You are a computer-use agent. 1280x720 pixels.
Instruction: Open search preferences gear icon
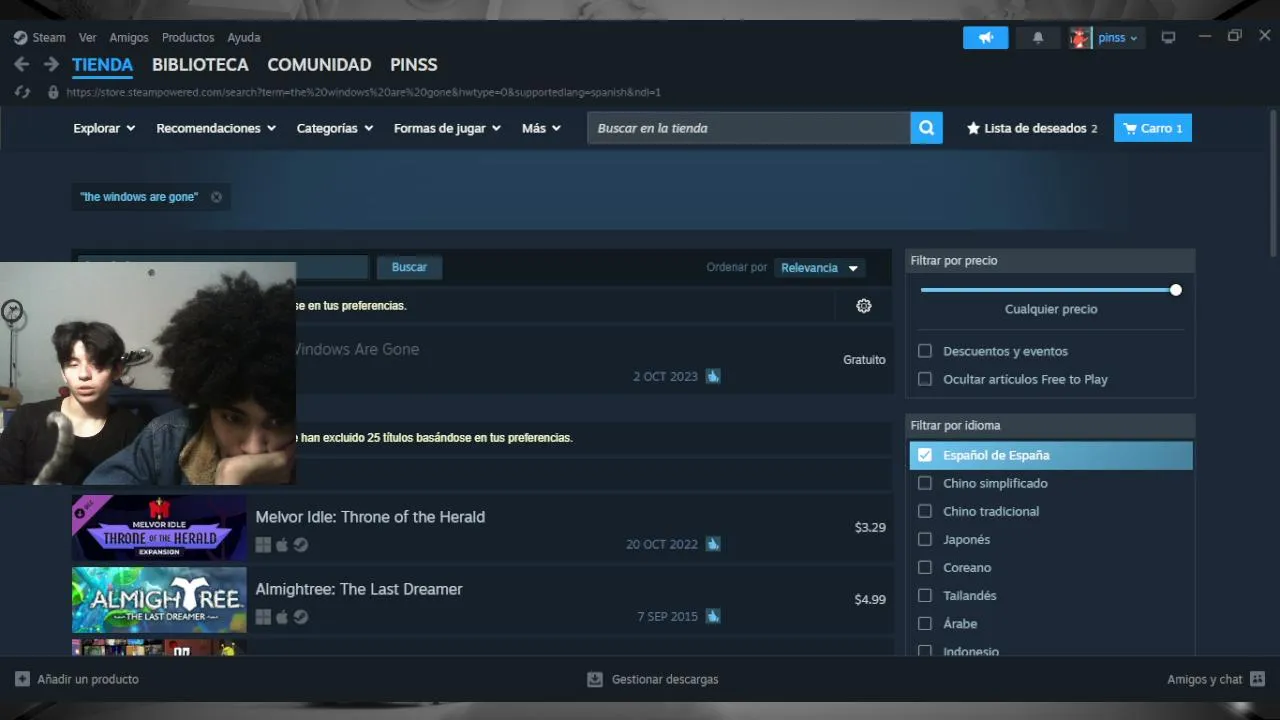[864, 306]
